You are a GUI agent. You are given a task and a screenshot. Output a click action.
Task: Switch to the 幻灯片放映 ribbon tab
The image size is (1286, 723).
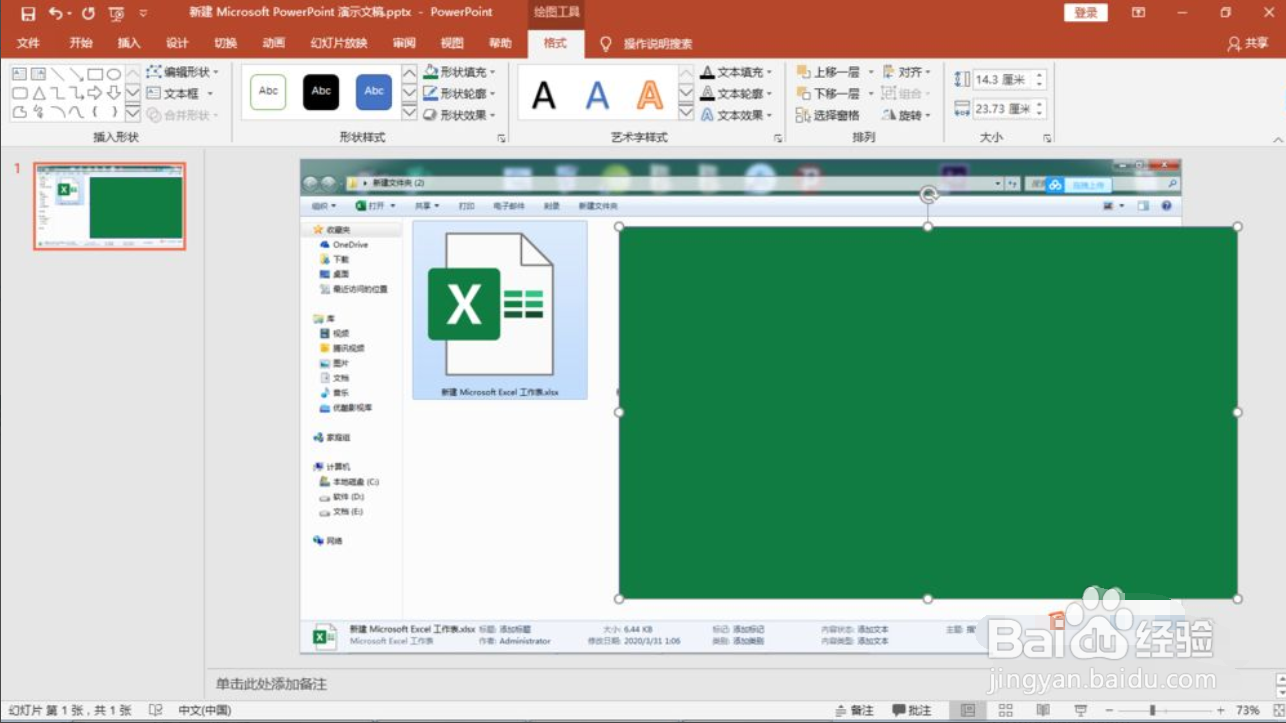(x=339, y=43)
